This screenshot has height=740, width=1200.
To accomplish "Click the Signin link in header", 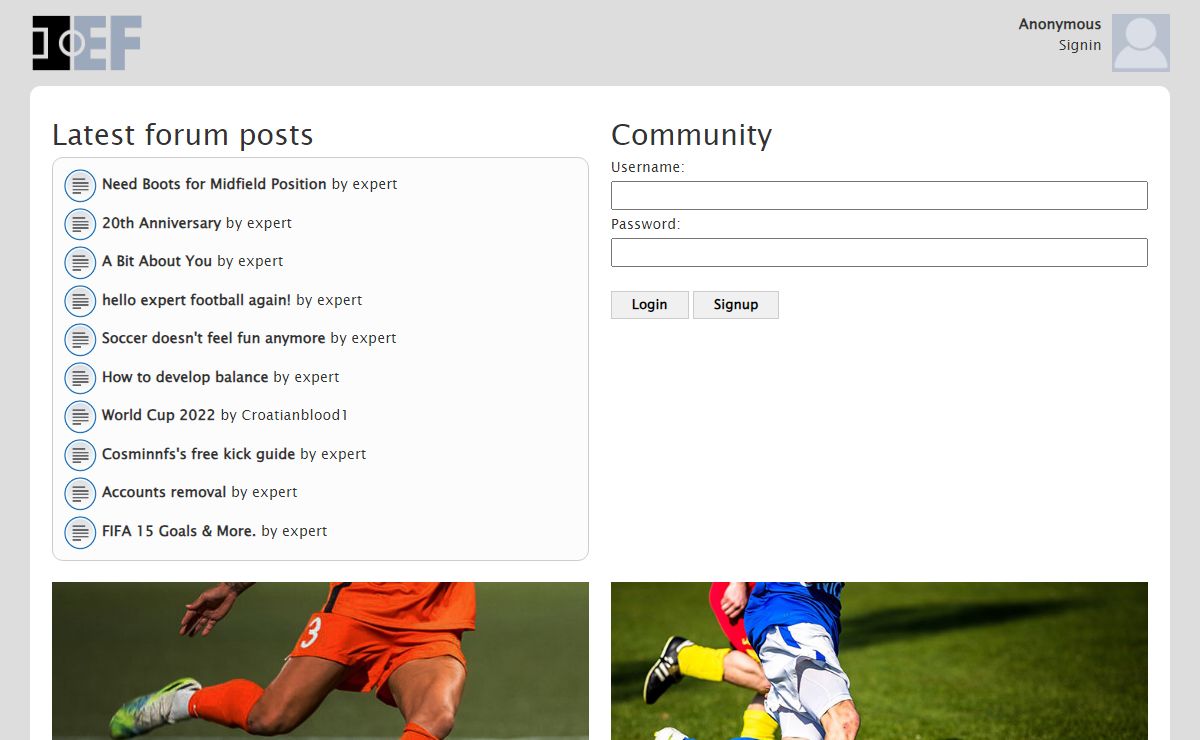I will (1080, 45).
